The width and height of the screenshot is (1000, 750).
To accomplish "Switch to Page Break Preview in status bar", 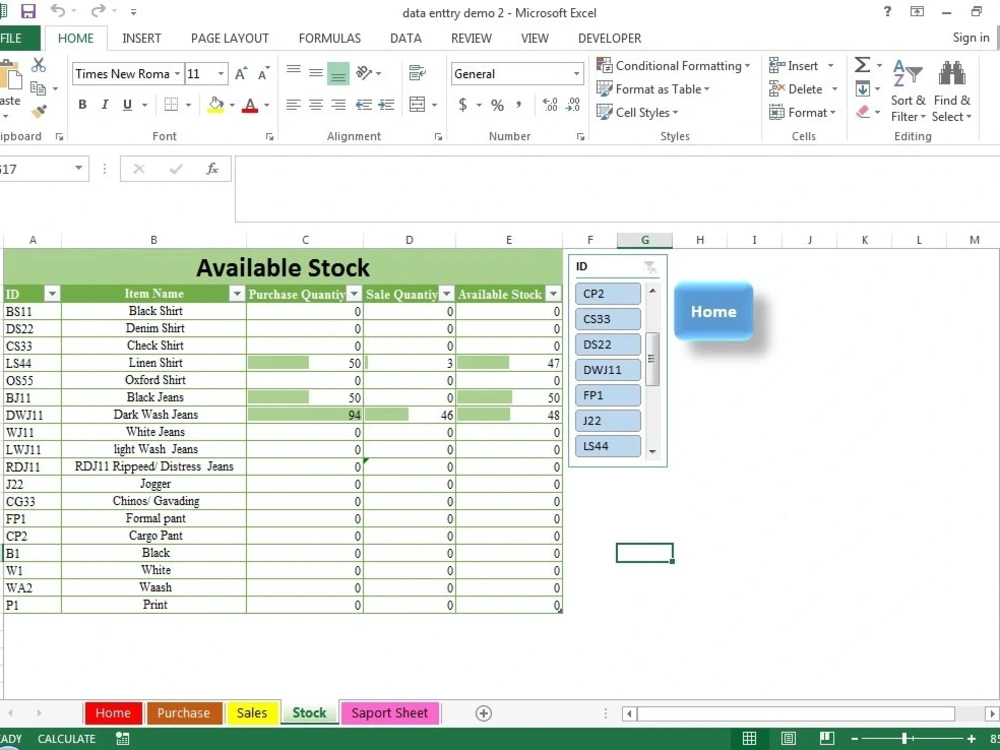I will [827, 739].
